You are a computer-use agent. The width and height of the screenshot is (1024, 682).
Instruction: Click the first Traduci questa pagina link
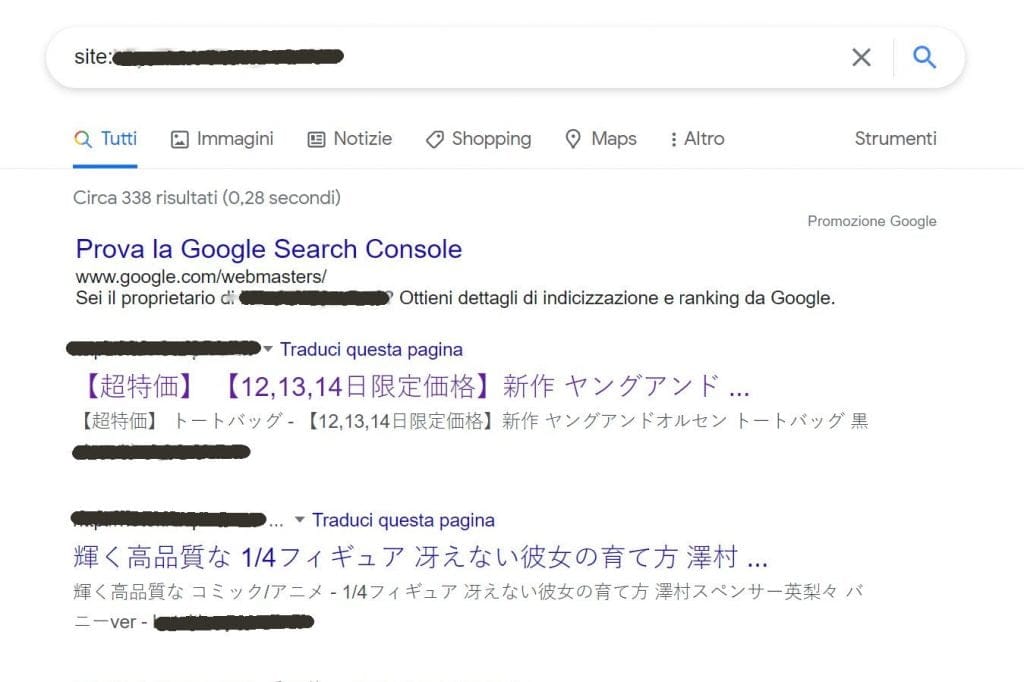tap(372, 349)
